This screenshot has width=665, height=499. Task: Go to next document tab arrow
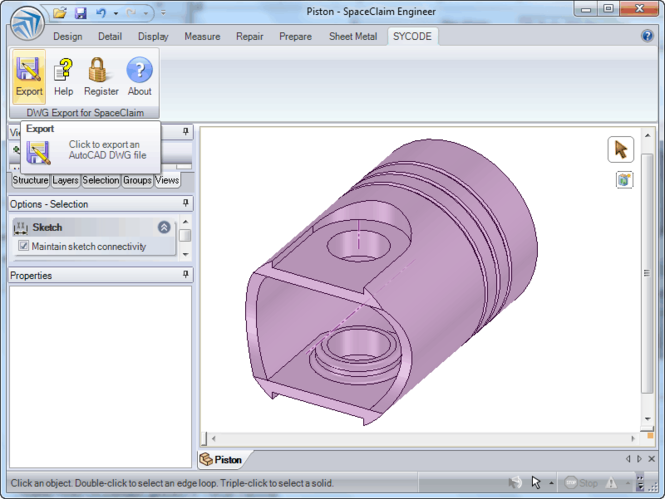coord(639,459)
